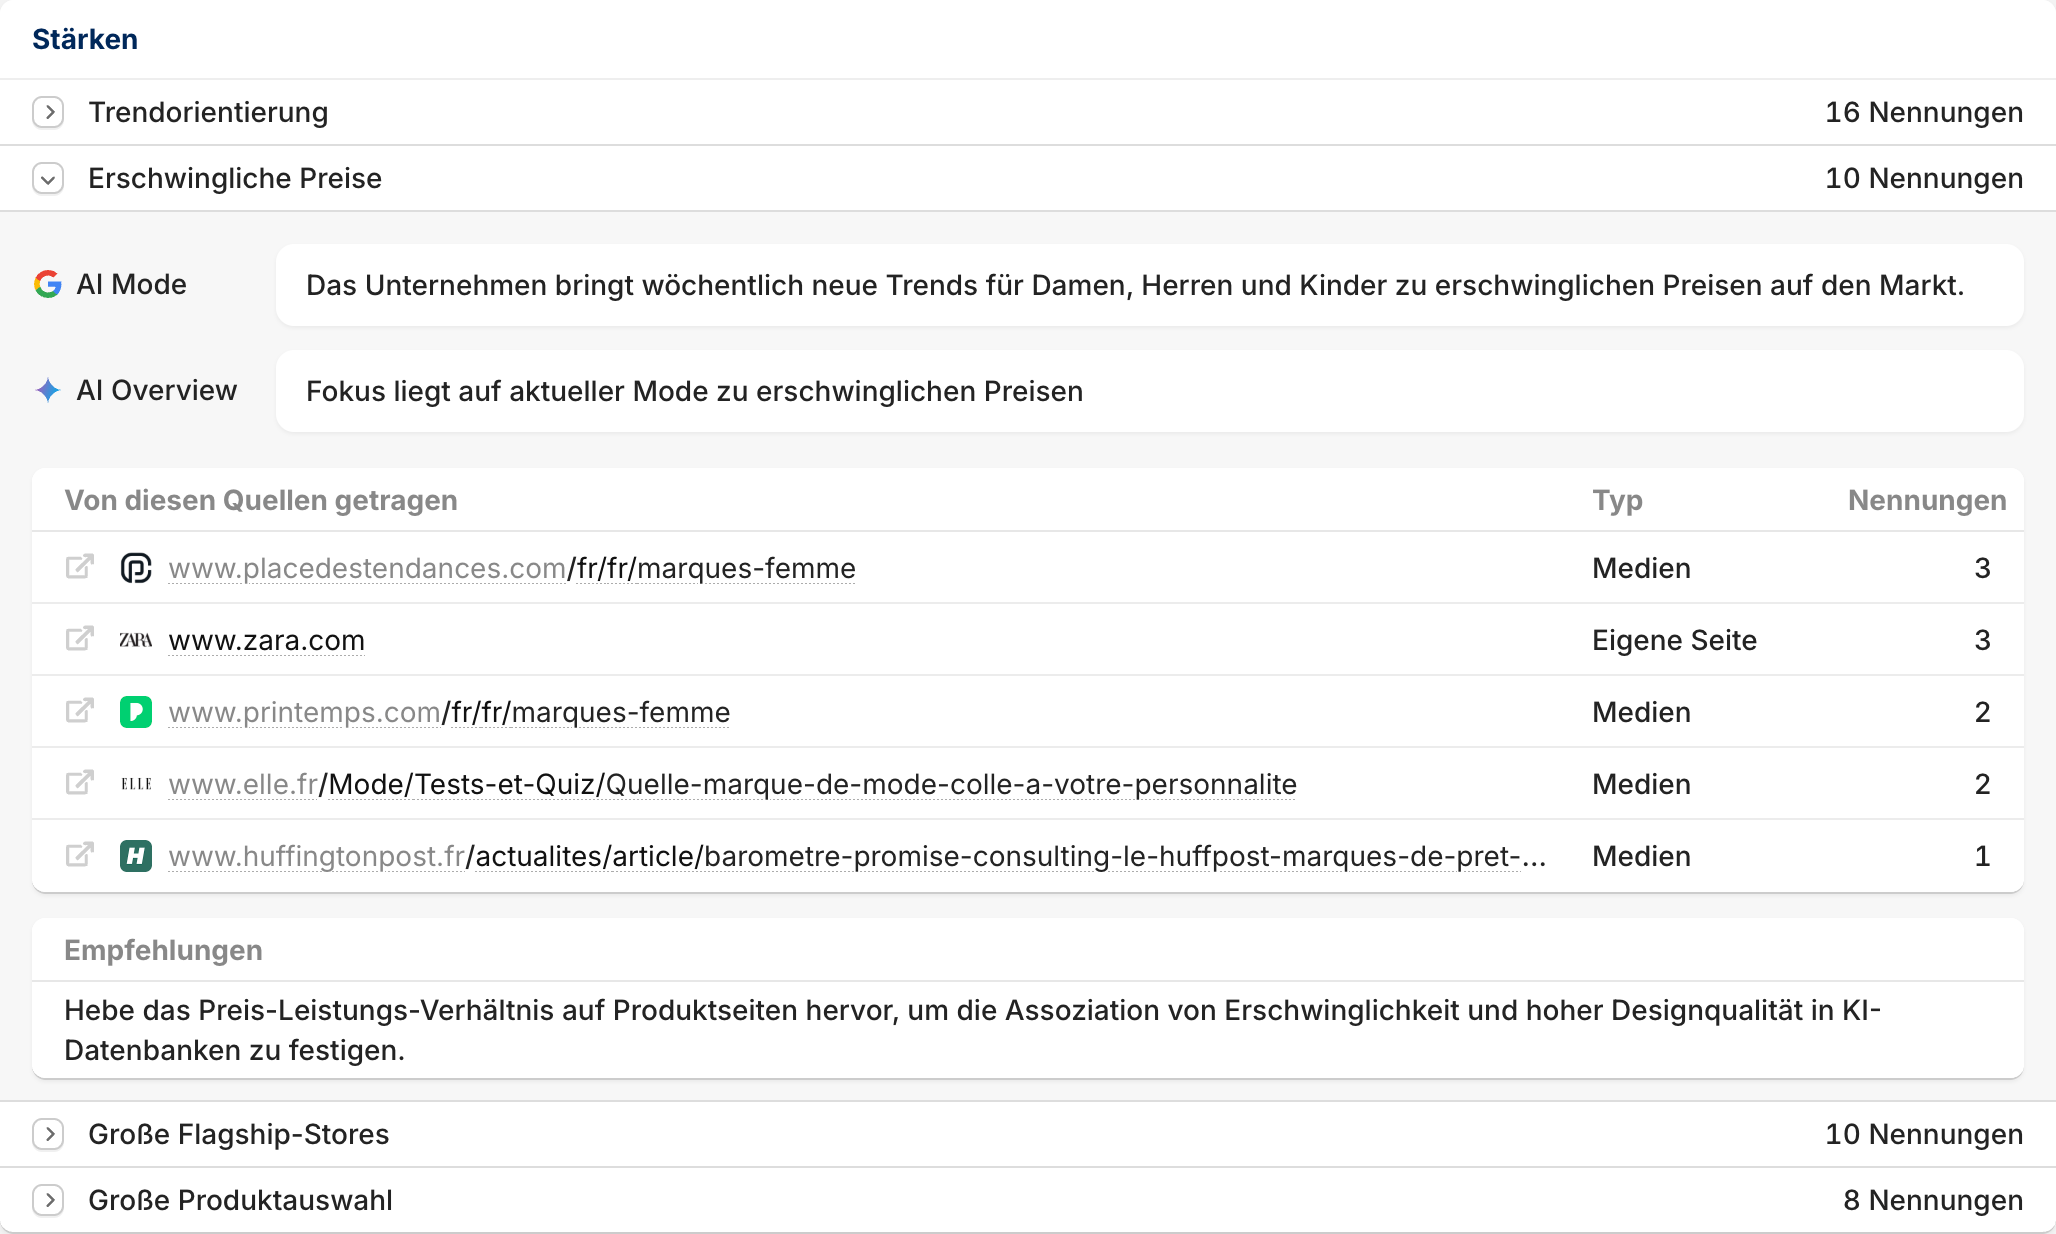
Task: Open the huffingtonpost.fr barometre article link
Action: [x=857, y=856]
